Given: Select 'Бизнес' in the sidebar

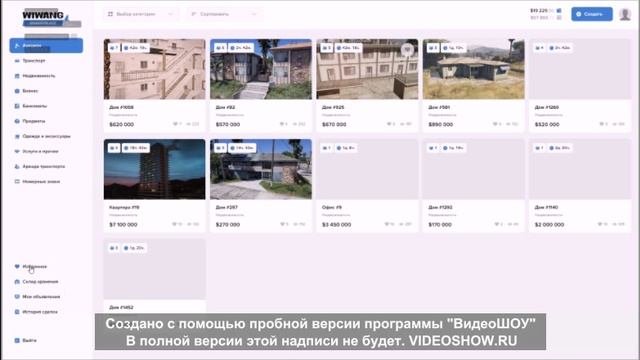Looking at the screenshot, I should 30,91.
